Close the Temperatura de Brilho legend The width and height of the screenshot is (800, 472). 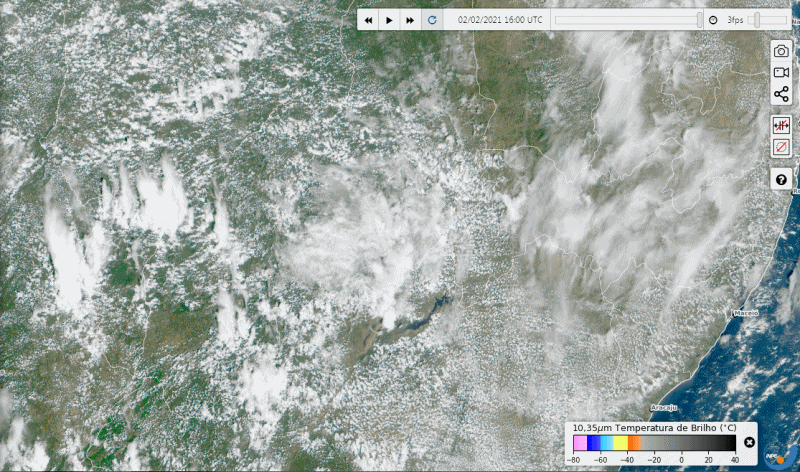point(749,442)
